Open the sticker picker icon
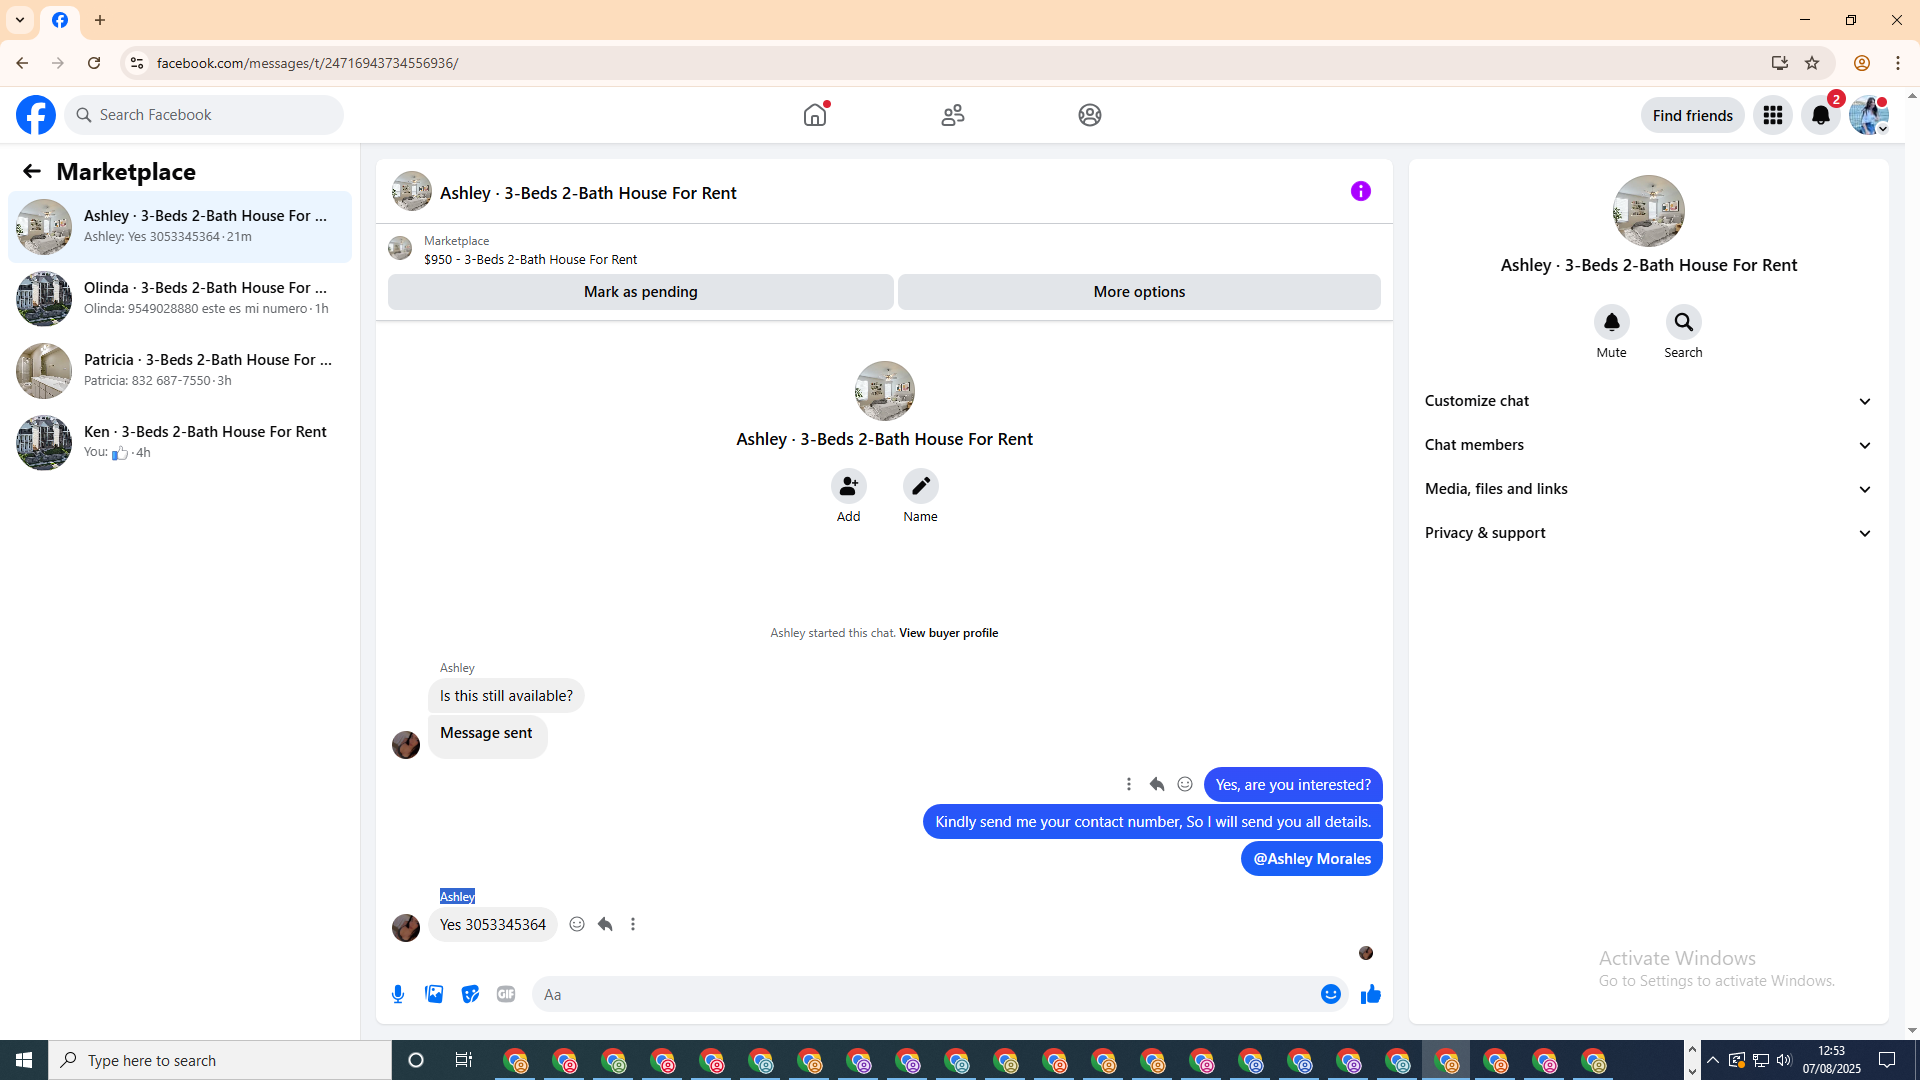Image resolution: width=1920 pixels, height=1080 pixels. point(470,994)
